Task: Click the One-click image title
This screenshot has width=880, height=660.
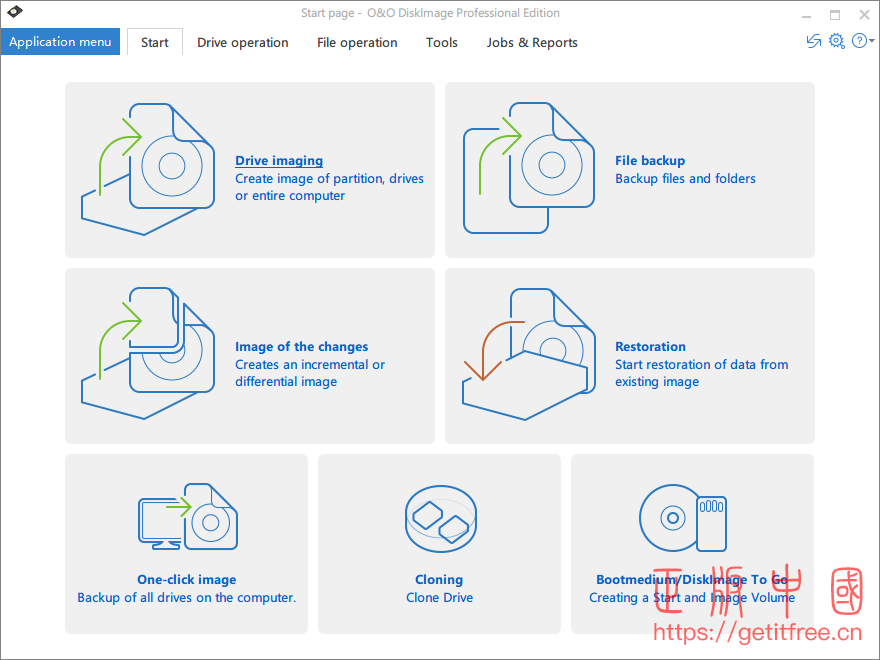Action: pos(187,579)
